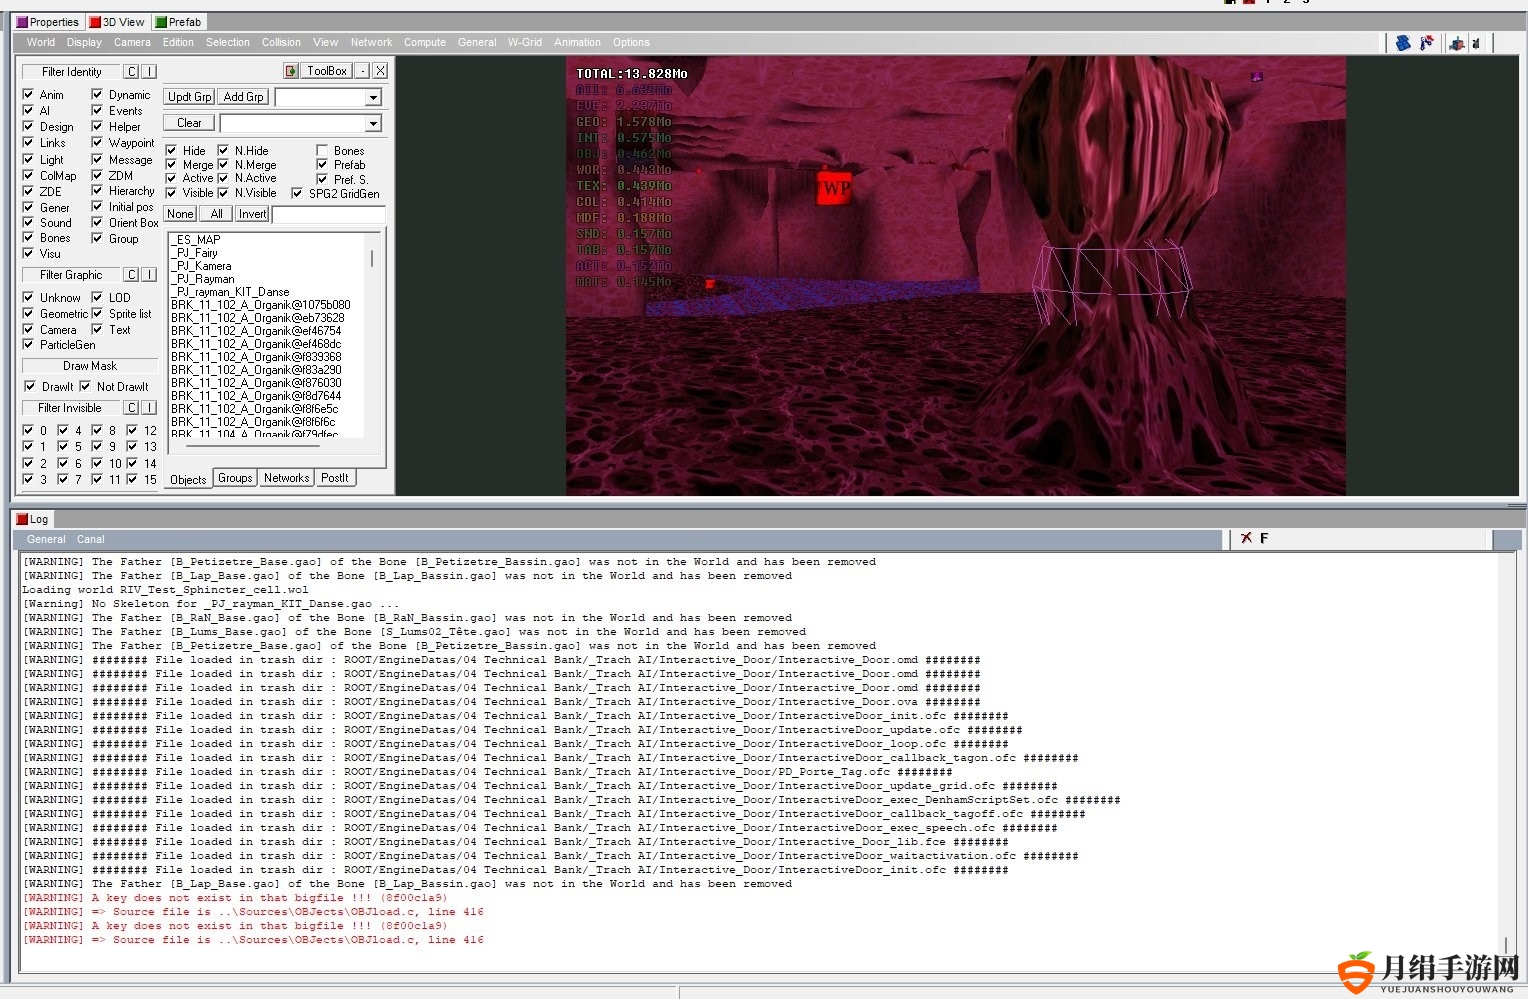Minimize the ToolBox with the dash button

(x=362, y=71)
